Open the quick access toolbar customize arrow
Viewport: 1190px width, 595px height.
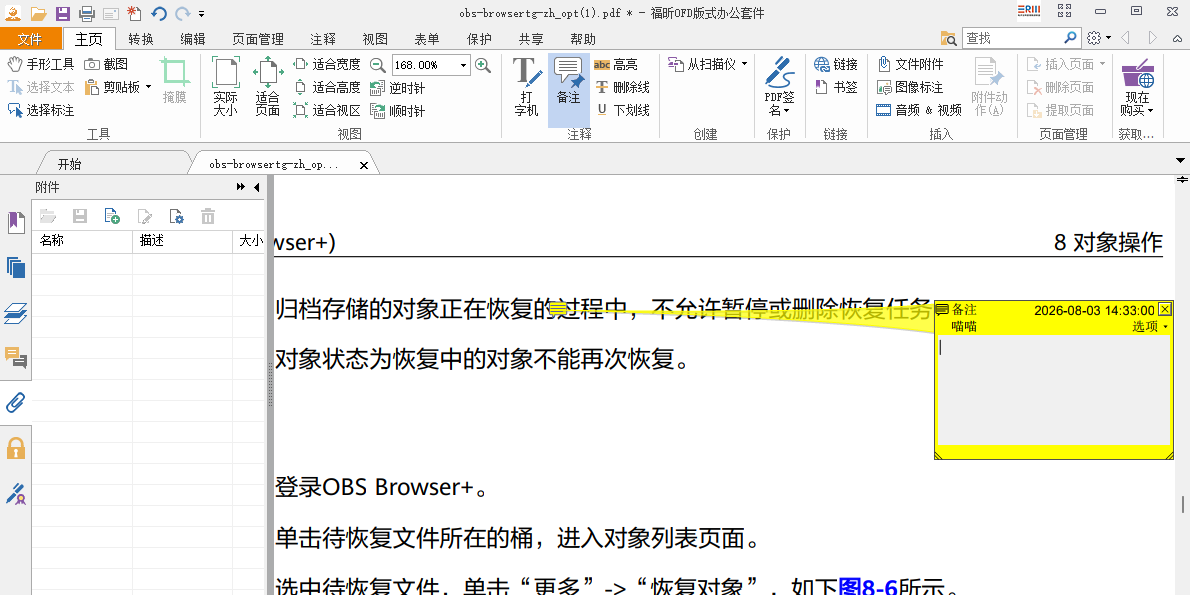pyautogui.click(x=202, y=14)
